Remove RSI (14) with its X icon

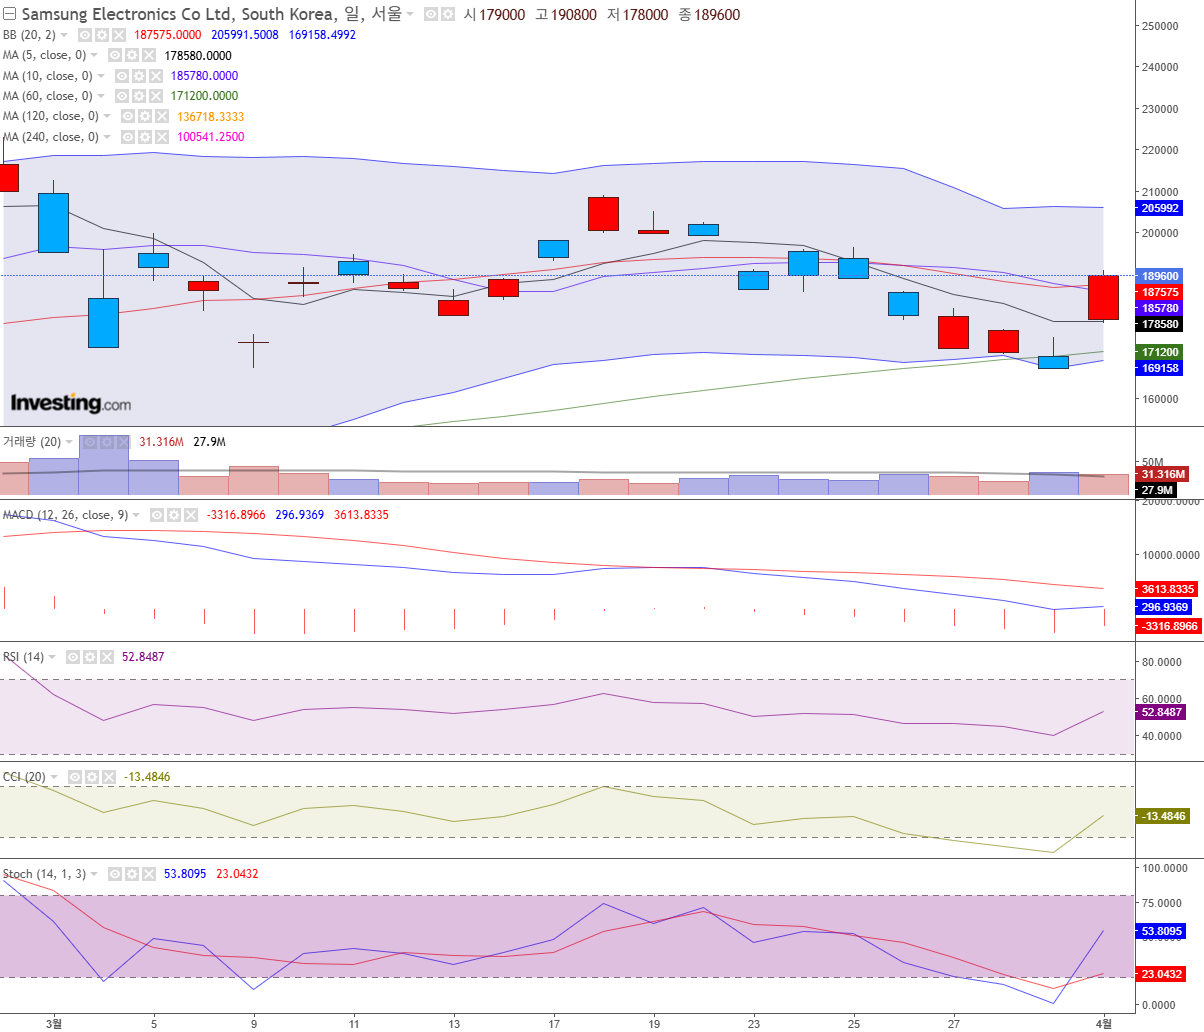click(x=105, y=657)
